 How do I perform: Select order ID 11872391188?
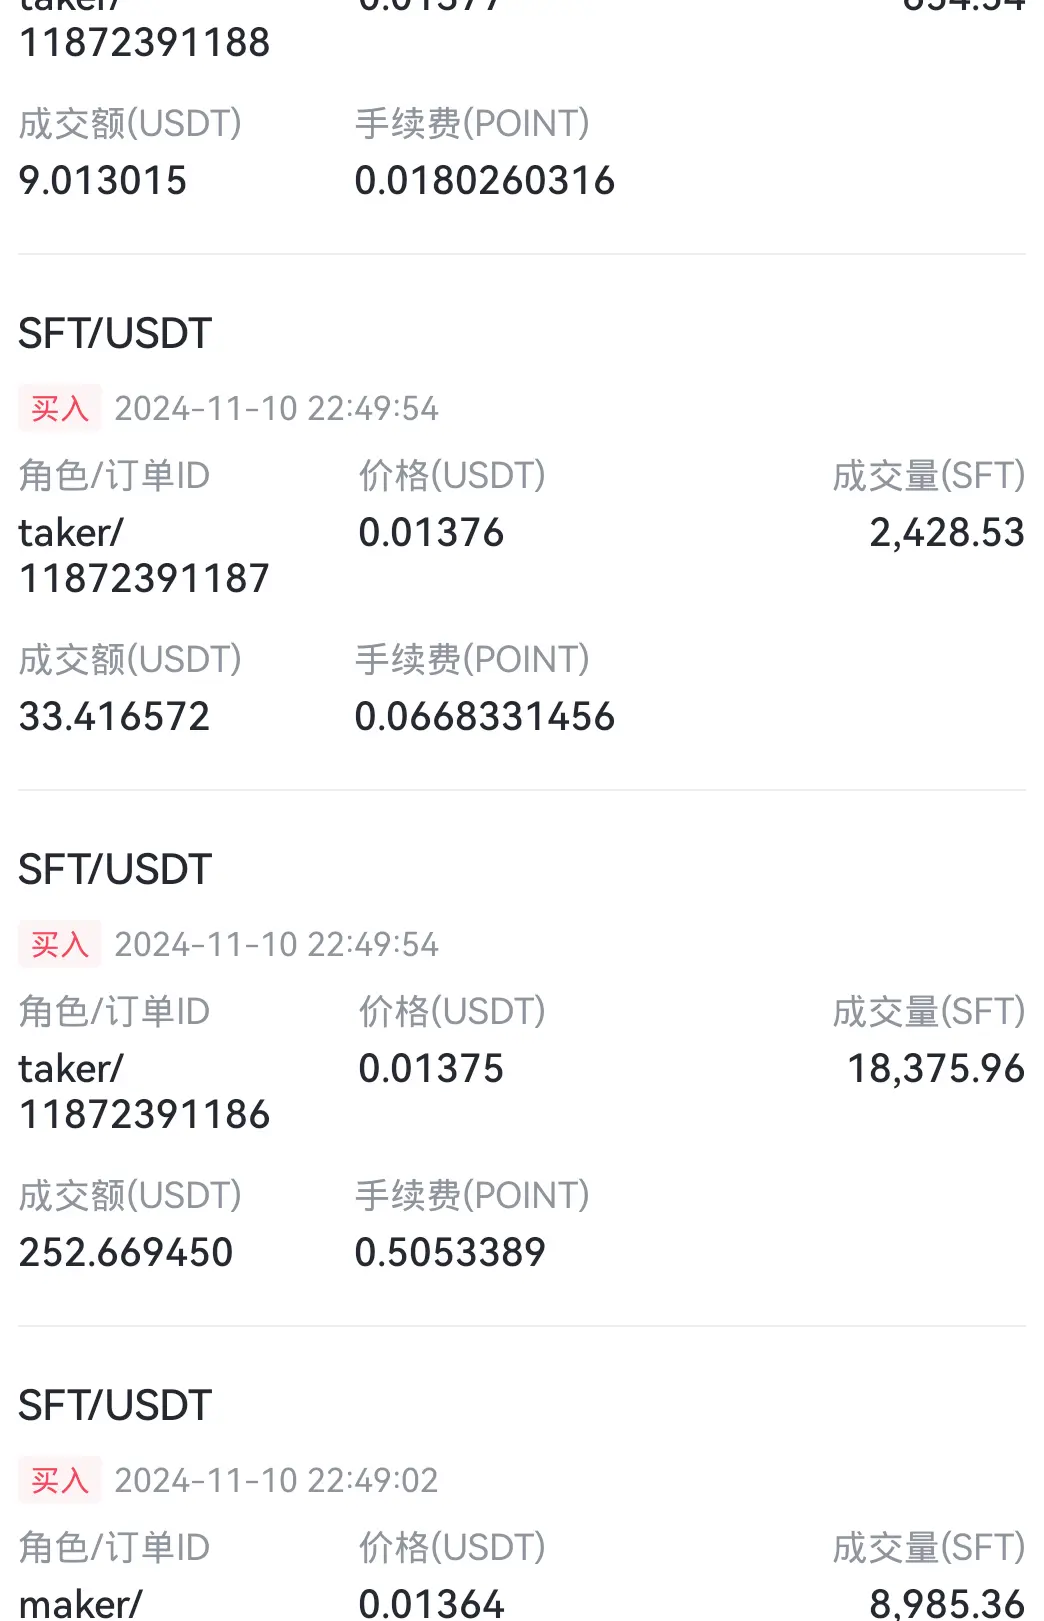click(x=145, y=42)
